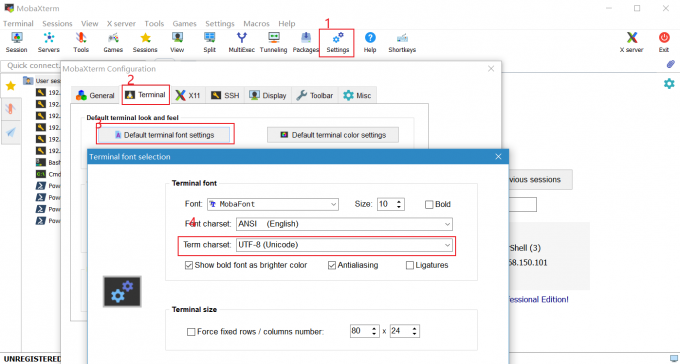The width and height of the screenshot is (680, 364).
Task: Adjust the font Size stepper arrows
Action: [399, 204]
